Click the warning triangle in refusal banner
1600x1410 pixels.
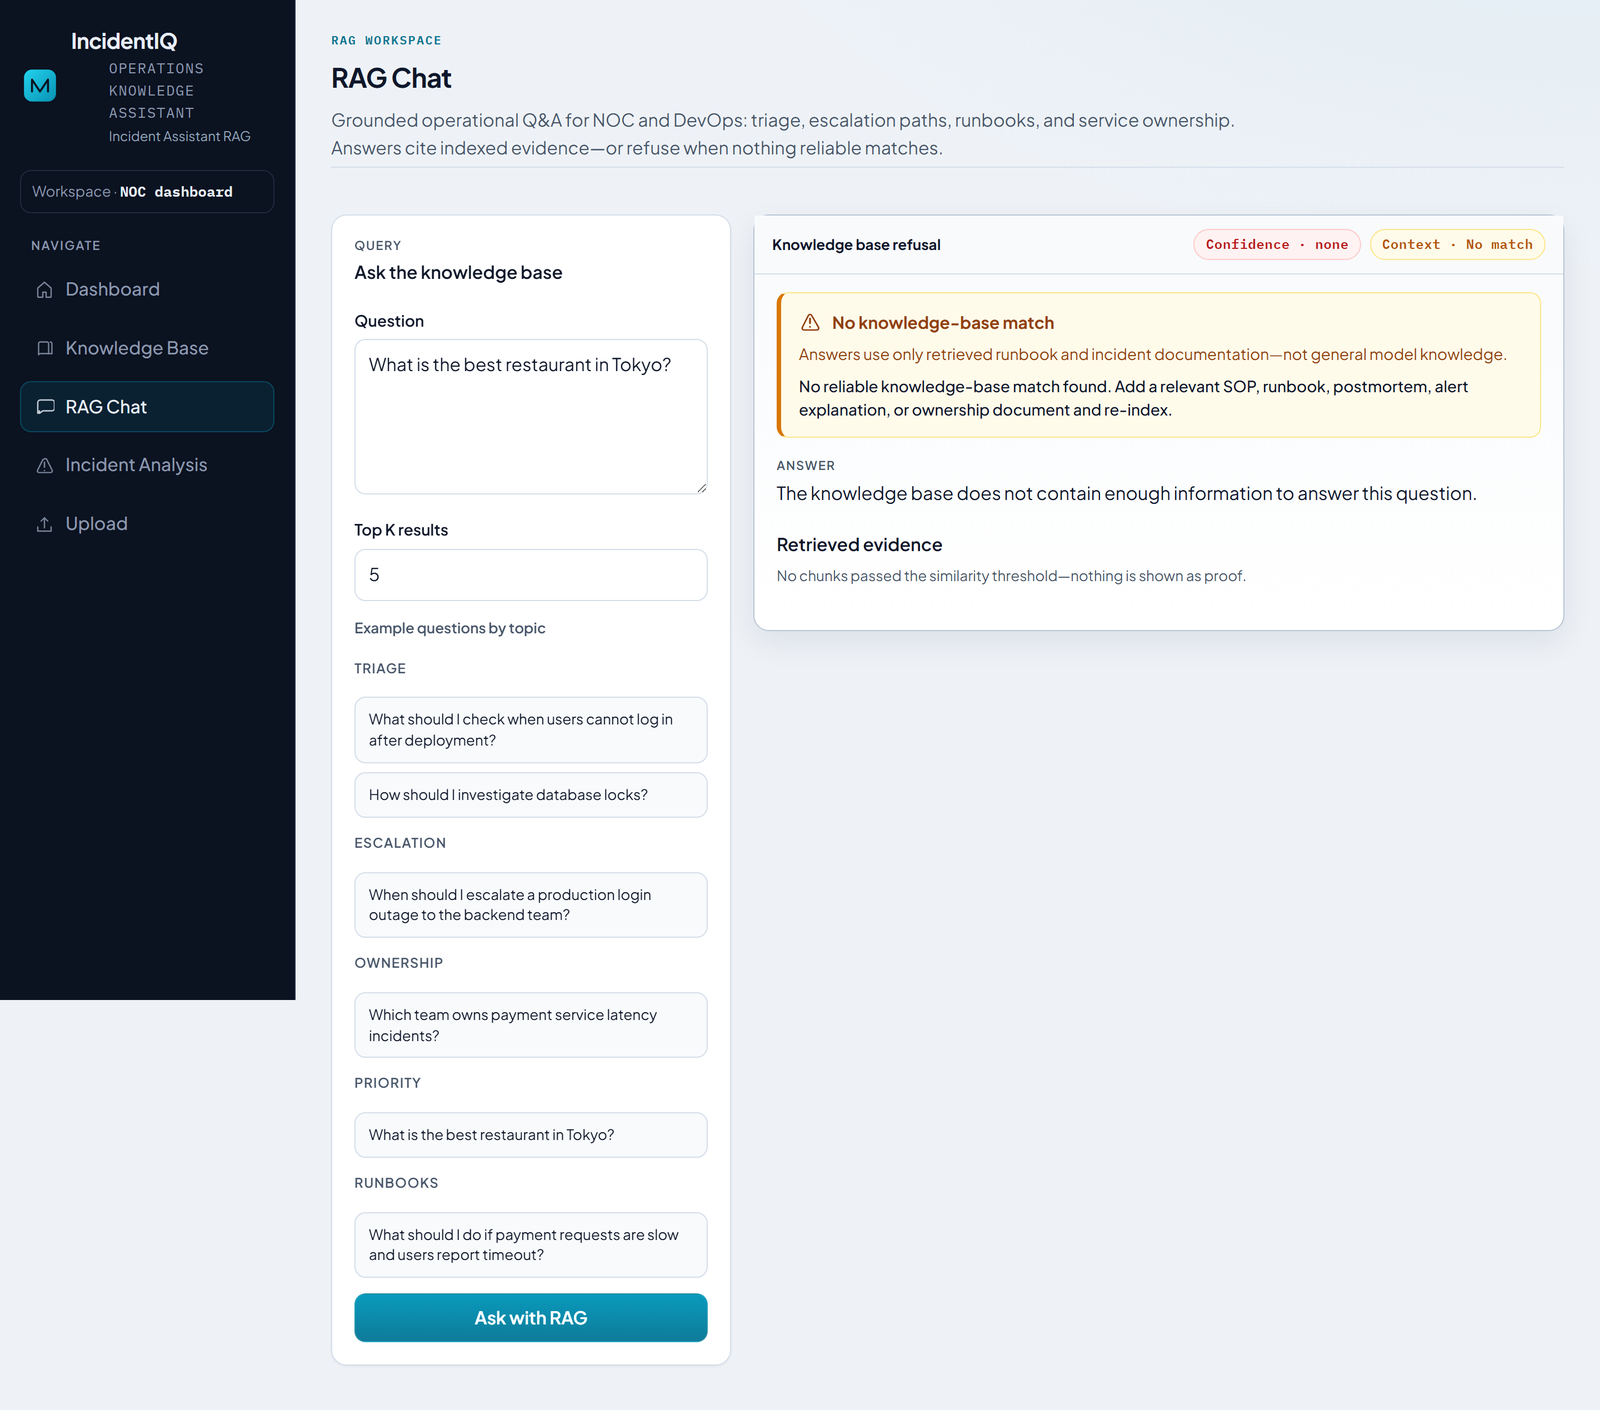(x=811, y=323)
